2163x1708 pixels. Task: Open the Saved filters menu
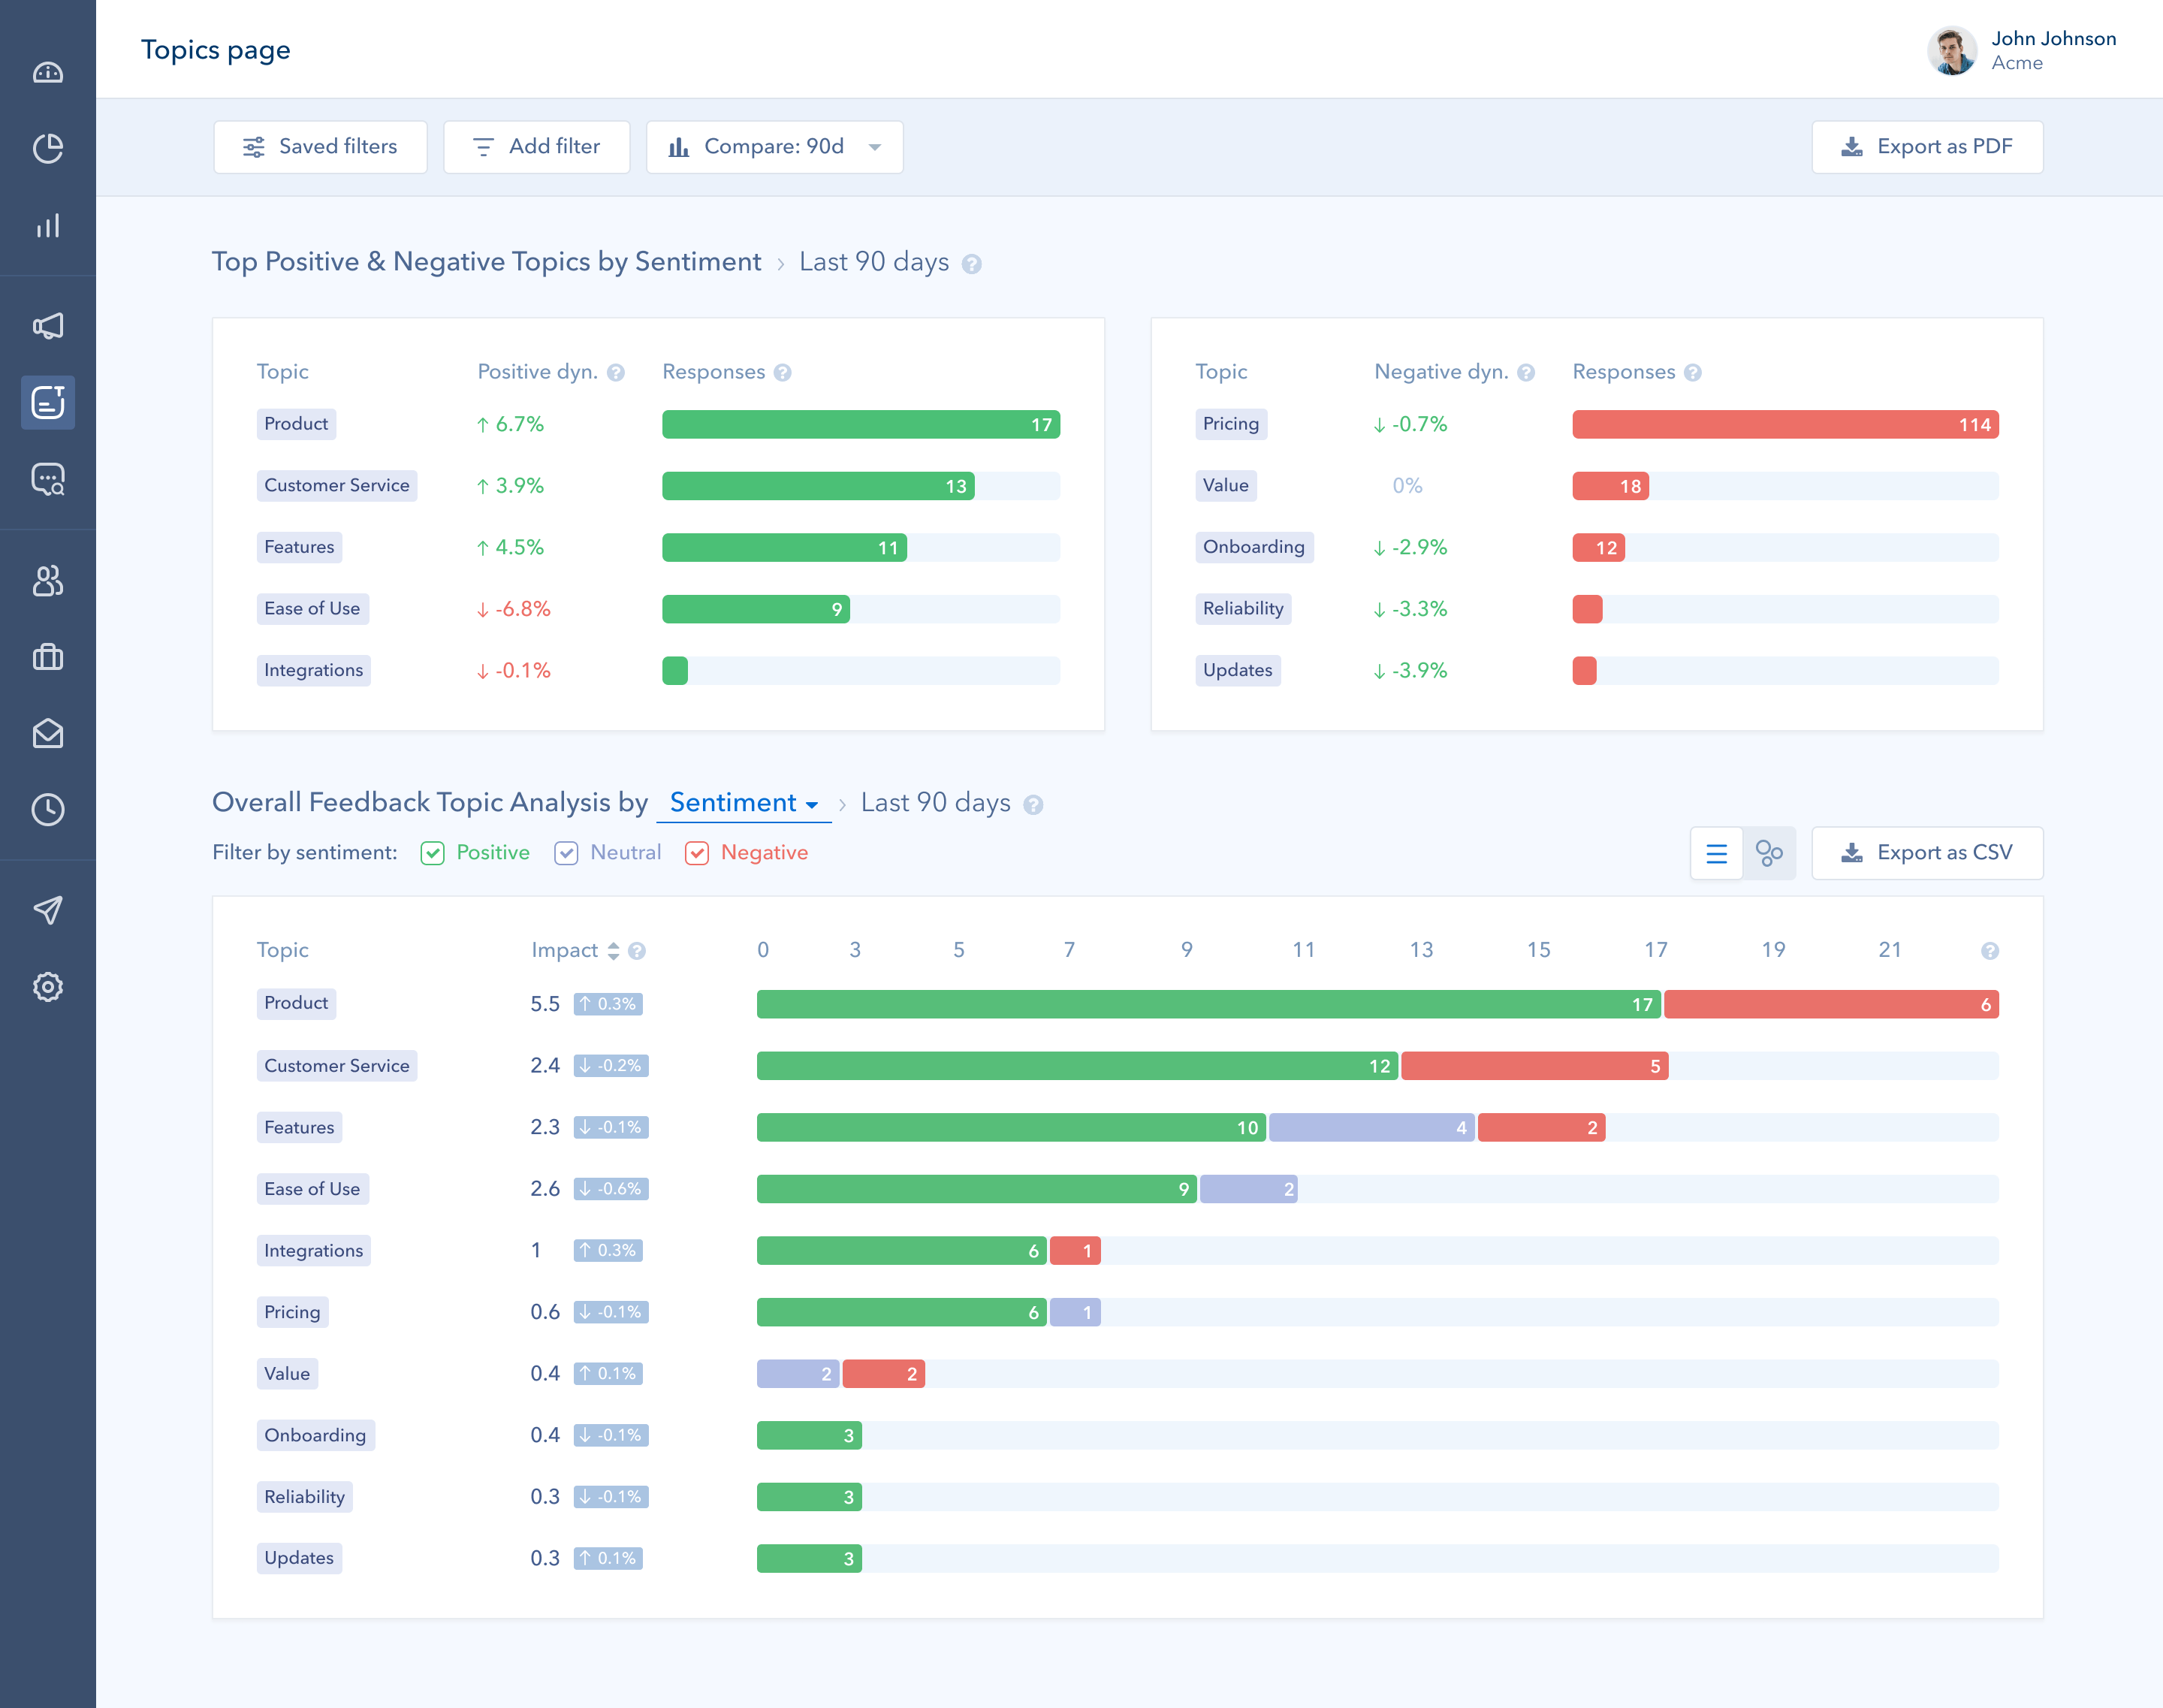tap(320, 147)
